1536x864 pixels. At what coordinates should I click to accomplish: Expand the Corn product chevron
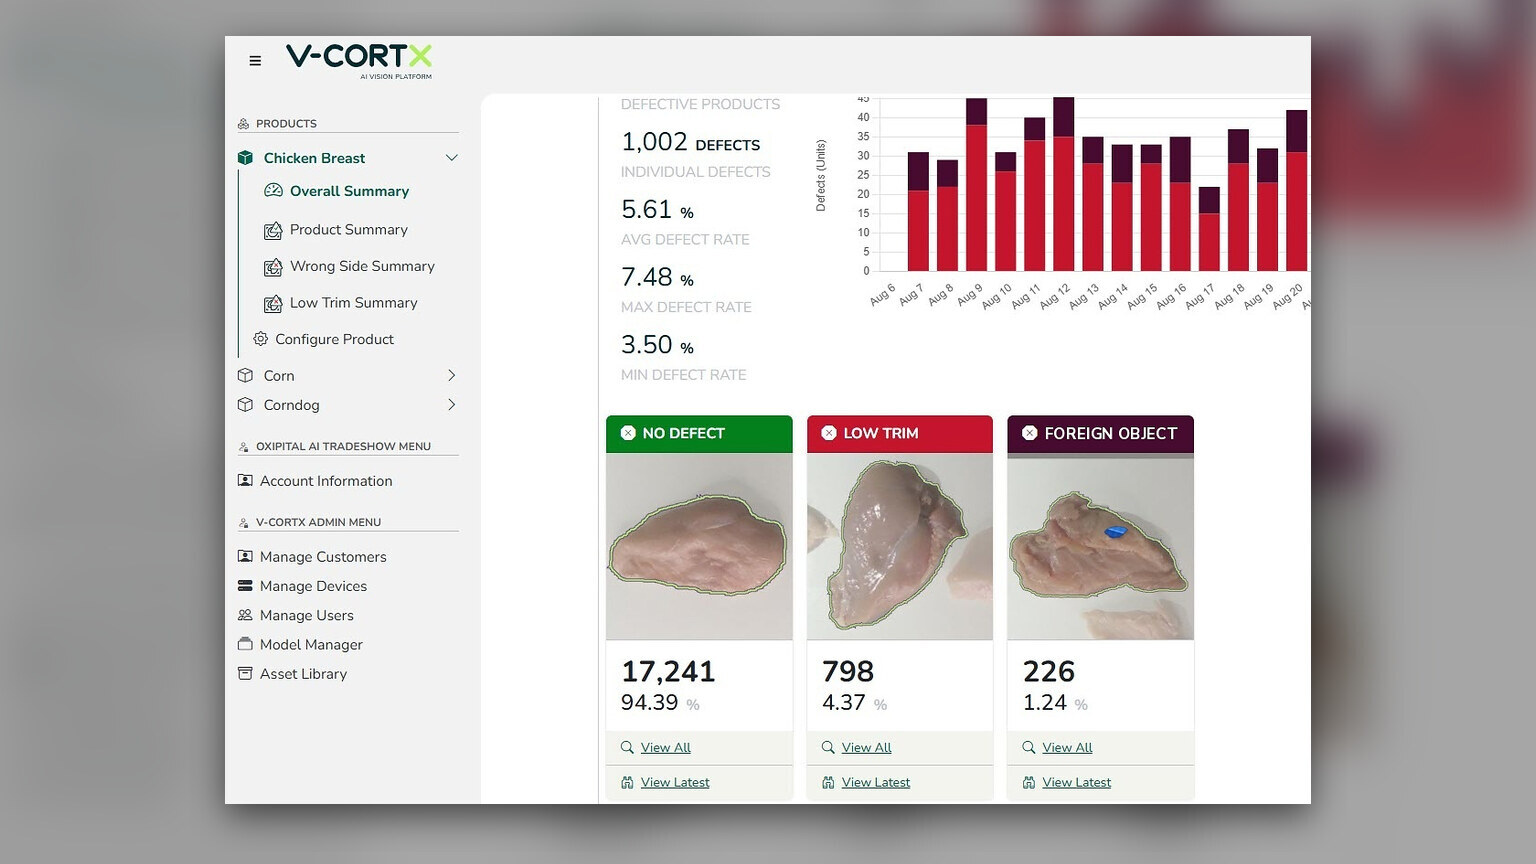coord(452,375)
